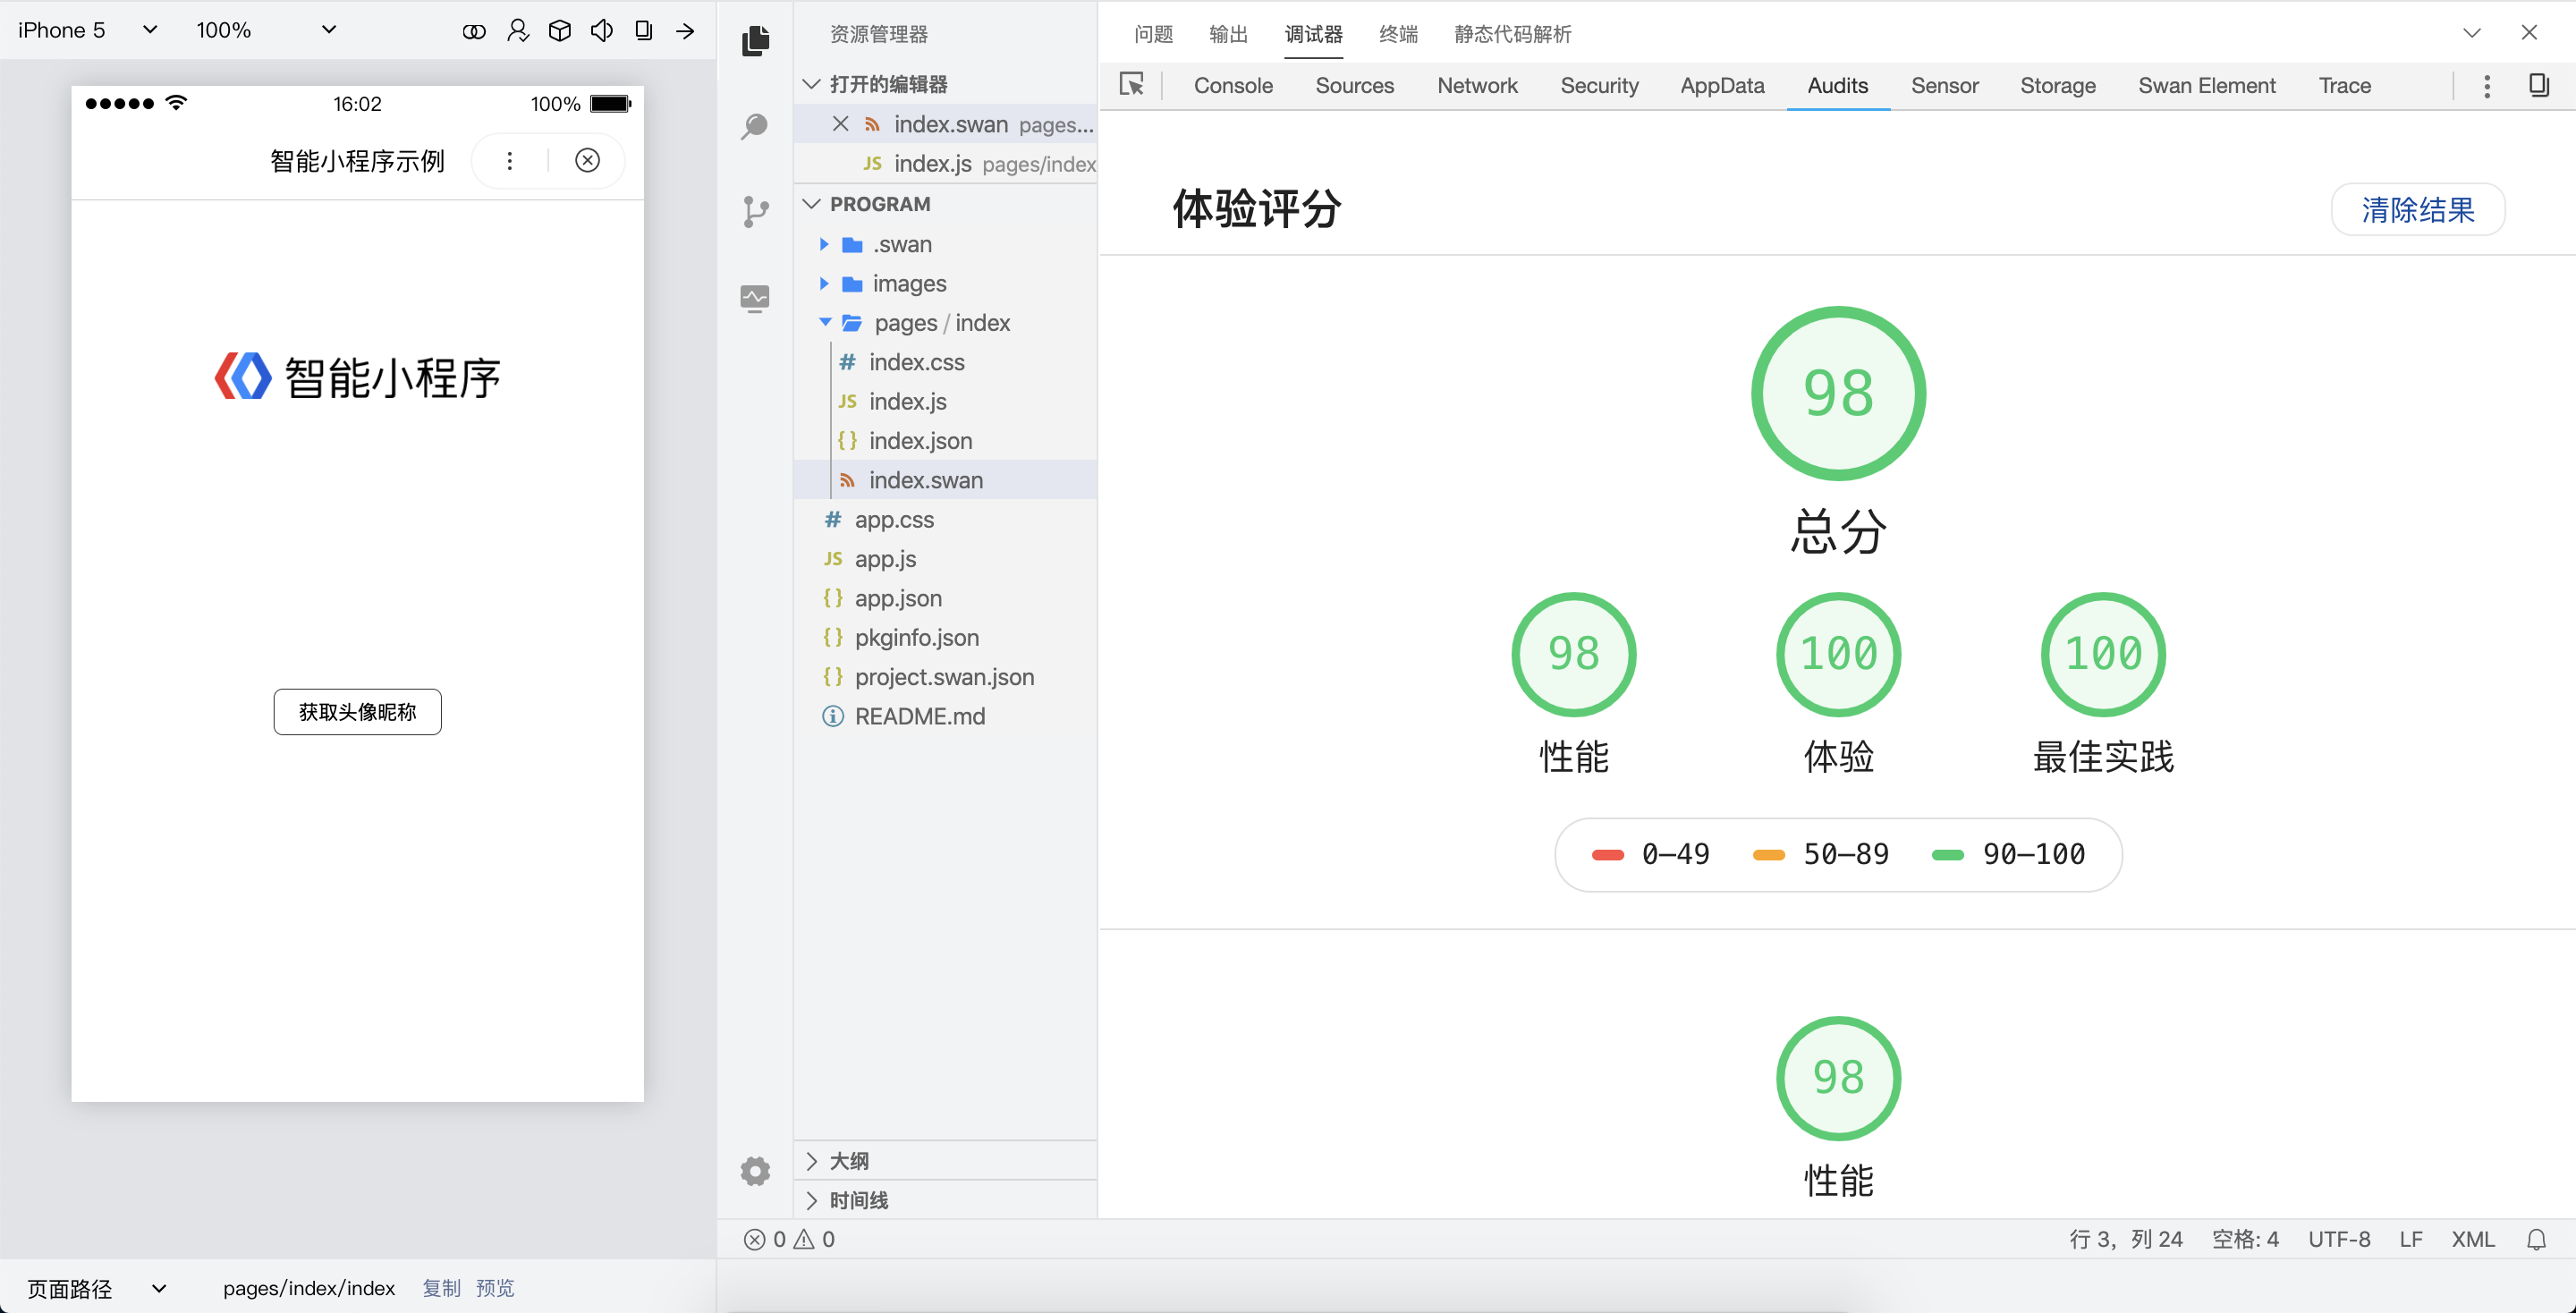The height and width of the screenshot is (1313, 2576).
Task: Expand the 大纲 outline section
Action: 848,1161
